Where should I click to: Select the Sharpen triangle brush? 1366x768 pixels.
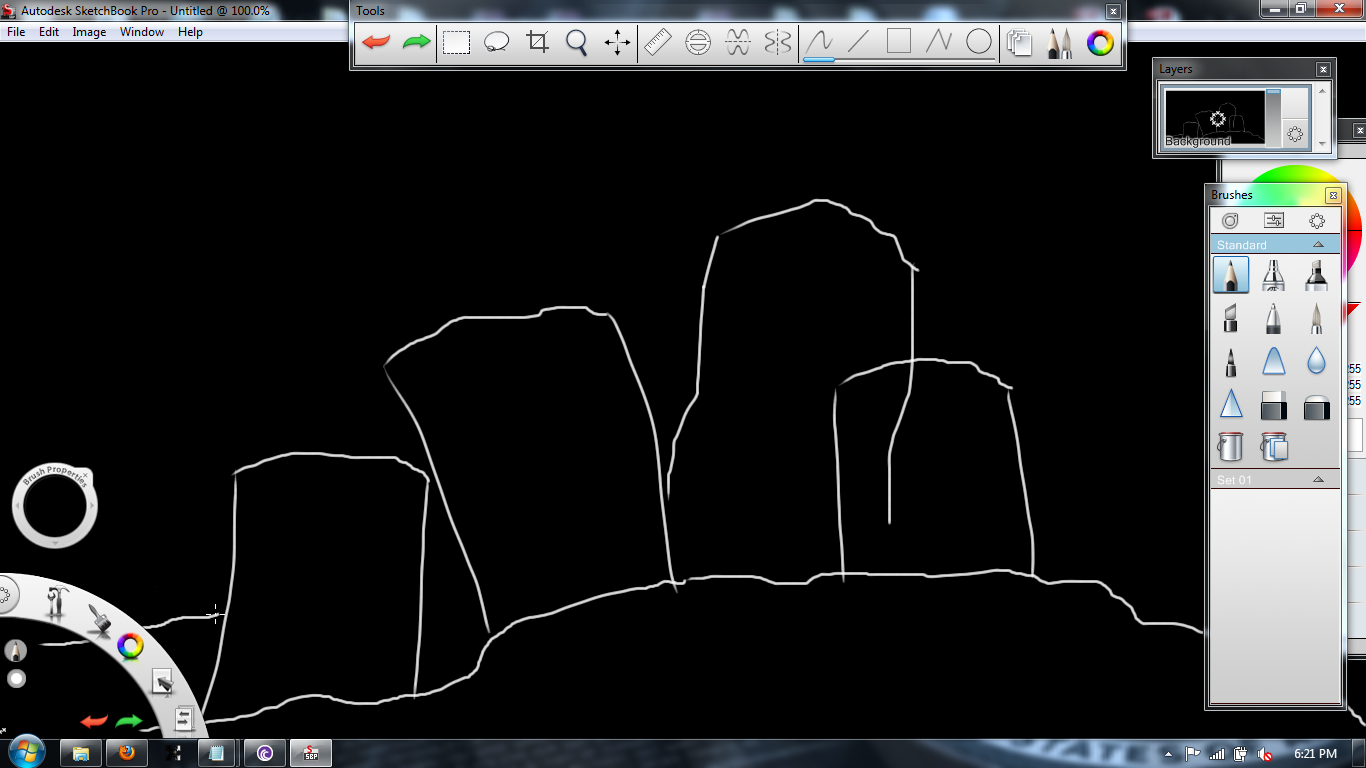(x=1231, y=405)
